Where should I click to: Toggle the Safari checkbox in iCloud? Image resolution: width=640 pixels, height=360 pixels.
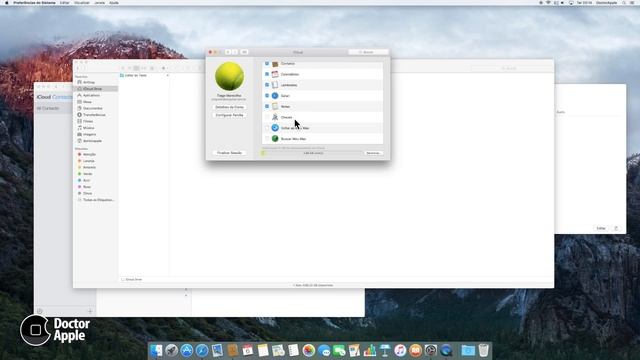click(267, 96)
